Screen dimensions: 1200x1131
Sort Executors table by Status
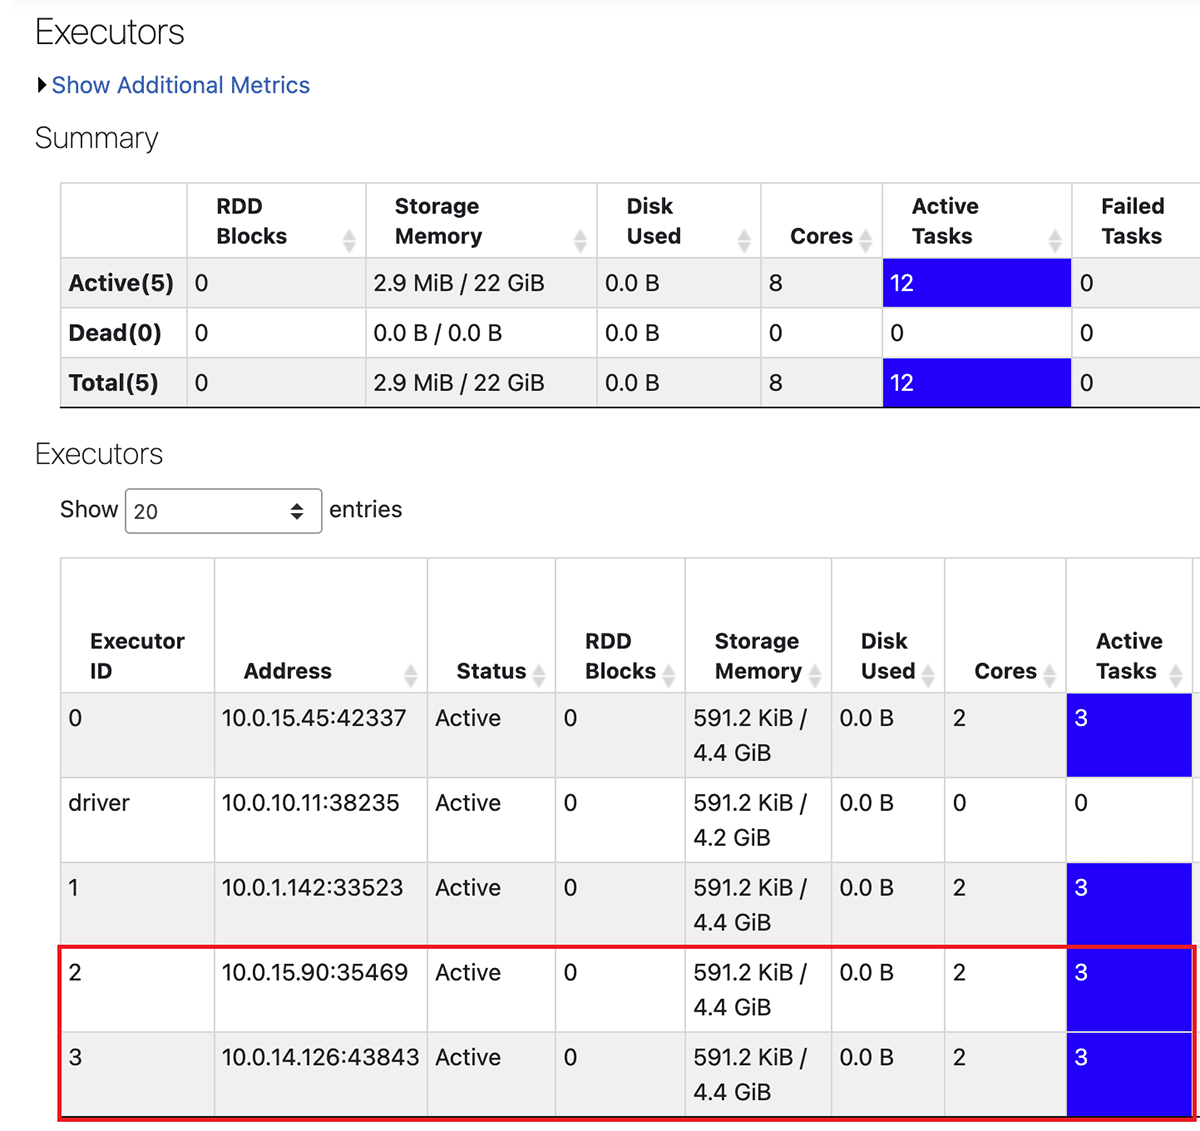point(539,675)
